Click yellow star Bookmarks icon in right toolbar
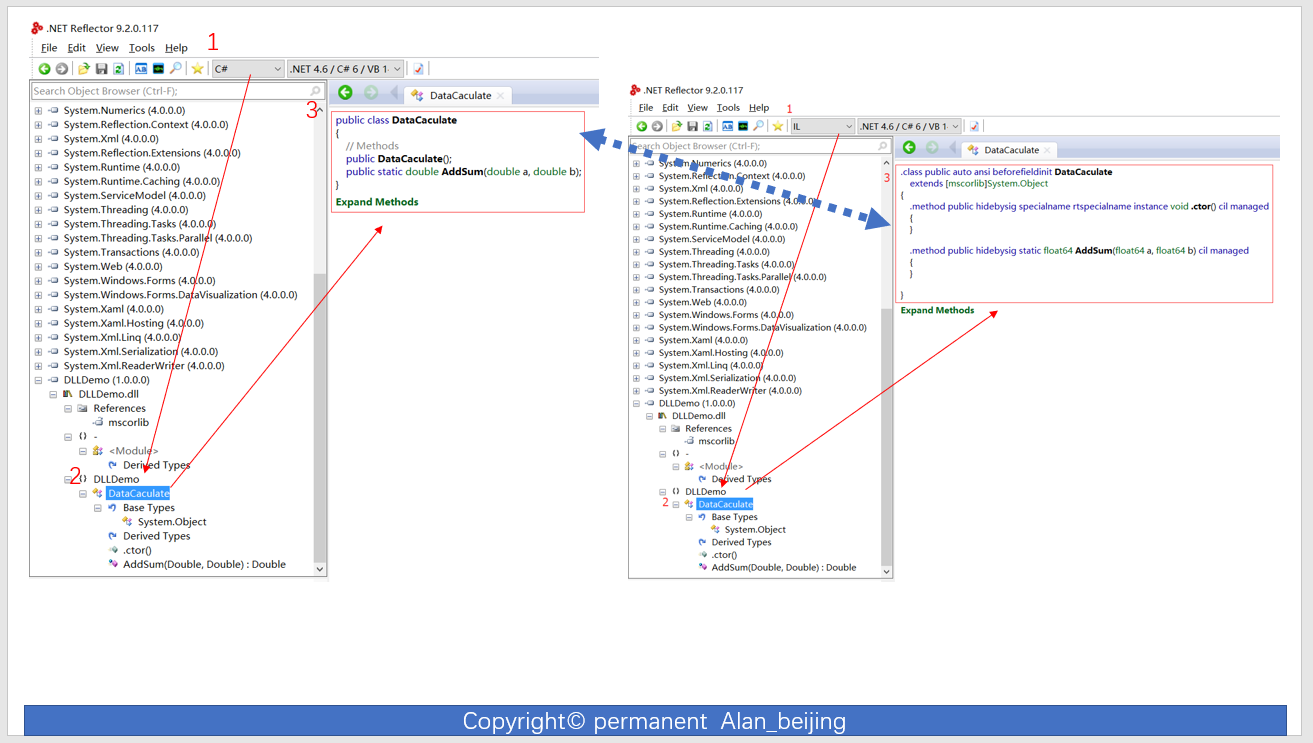Image resolution: width=1313 pixels, height=743 pixels. coord(778,126)
